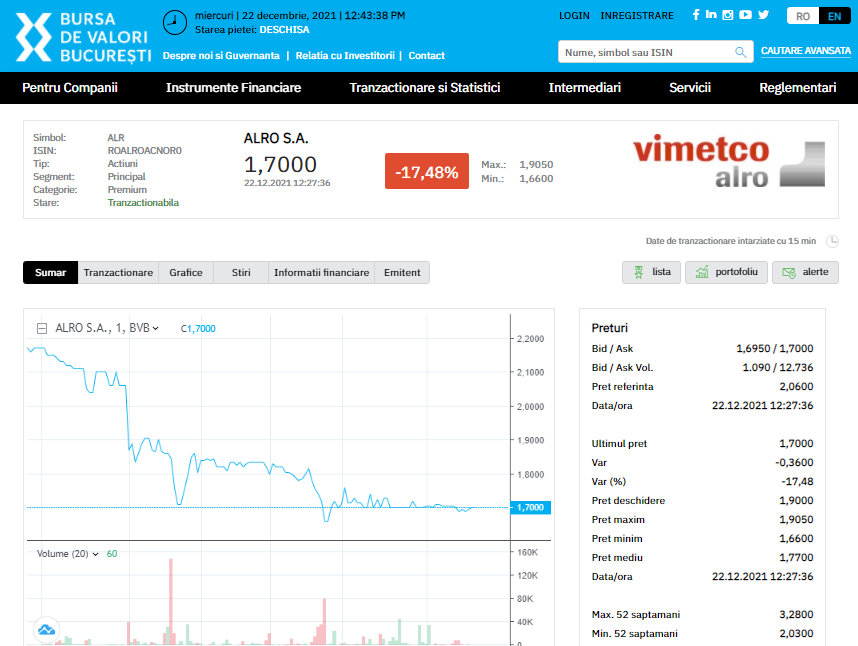The width and height of the screenshot is (858, 646).
Task: Open the Informatii financiare tab
Action: [x=322, y=272]
